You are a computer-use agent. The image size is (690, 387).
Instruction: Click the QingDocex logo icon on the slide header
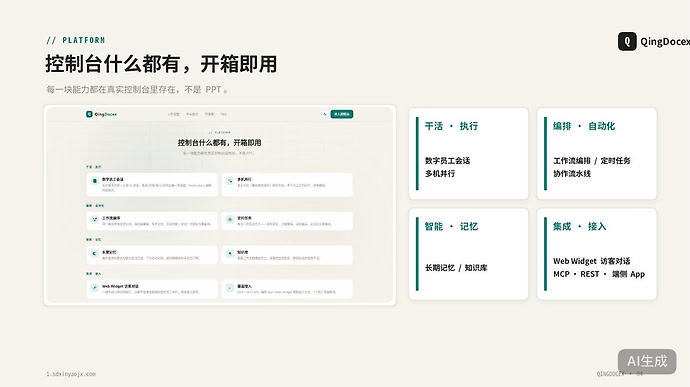[627, 41]
